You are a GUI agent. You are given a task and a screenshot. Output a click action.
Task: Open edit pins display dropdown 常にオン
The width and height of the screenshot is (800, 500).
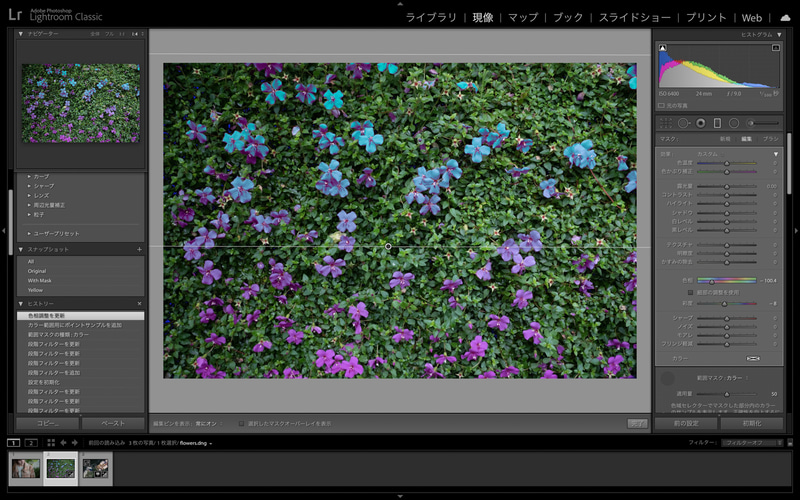coord(208,423)
